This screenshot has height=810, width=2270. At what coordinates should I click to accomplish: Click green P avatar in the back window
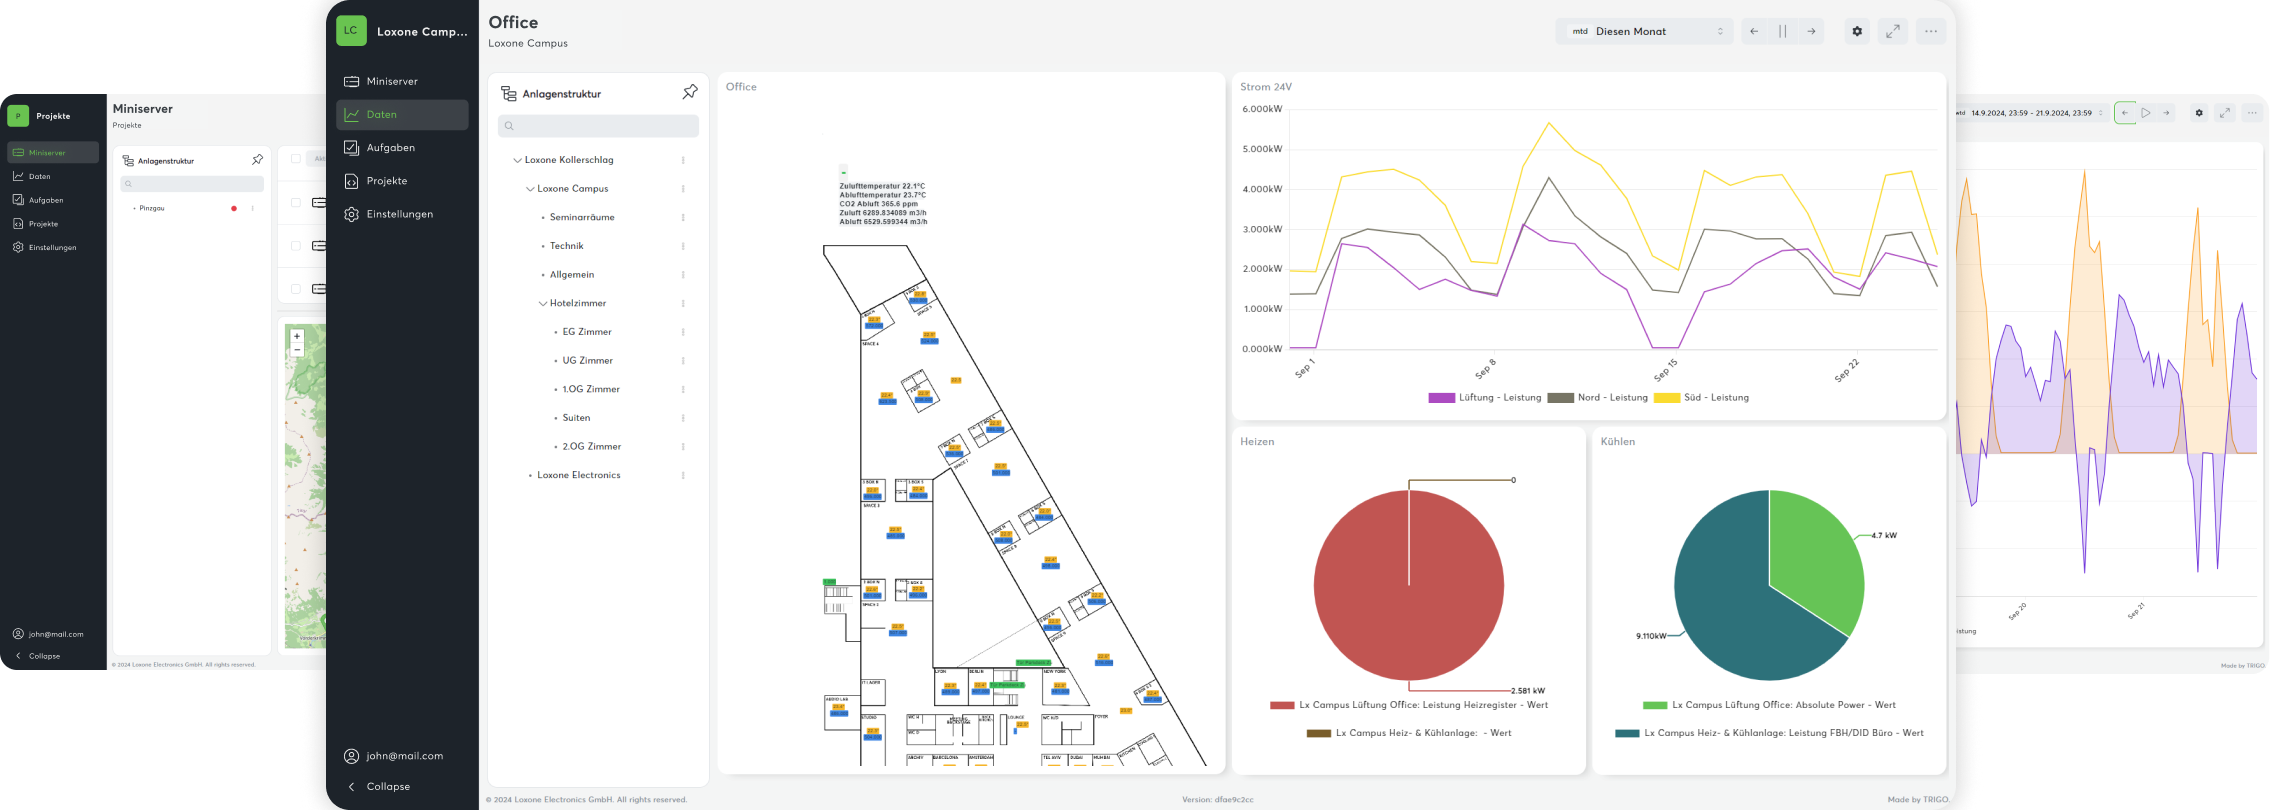18,116
